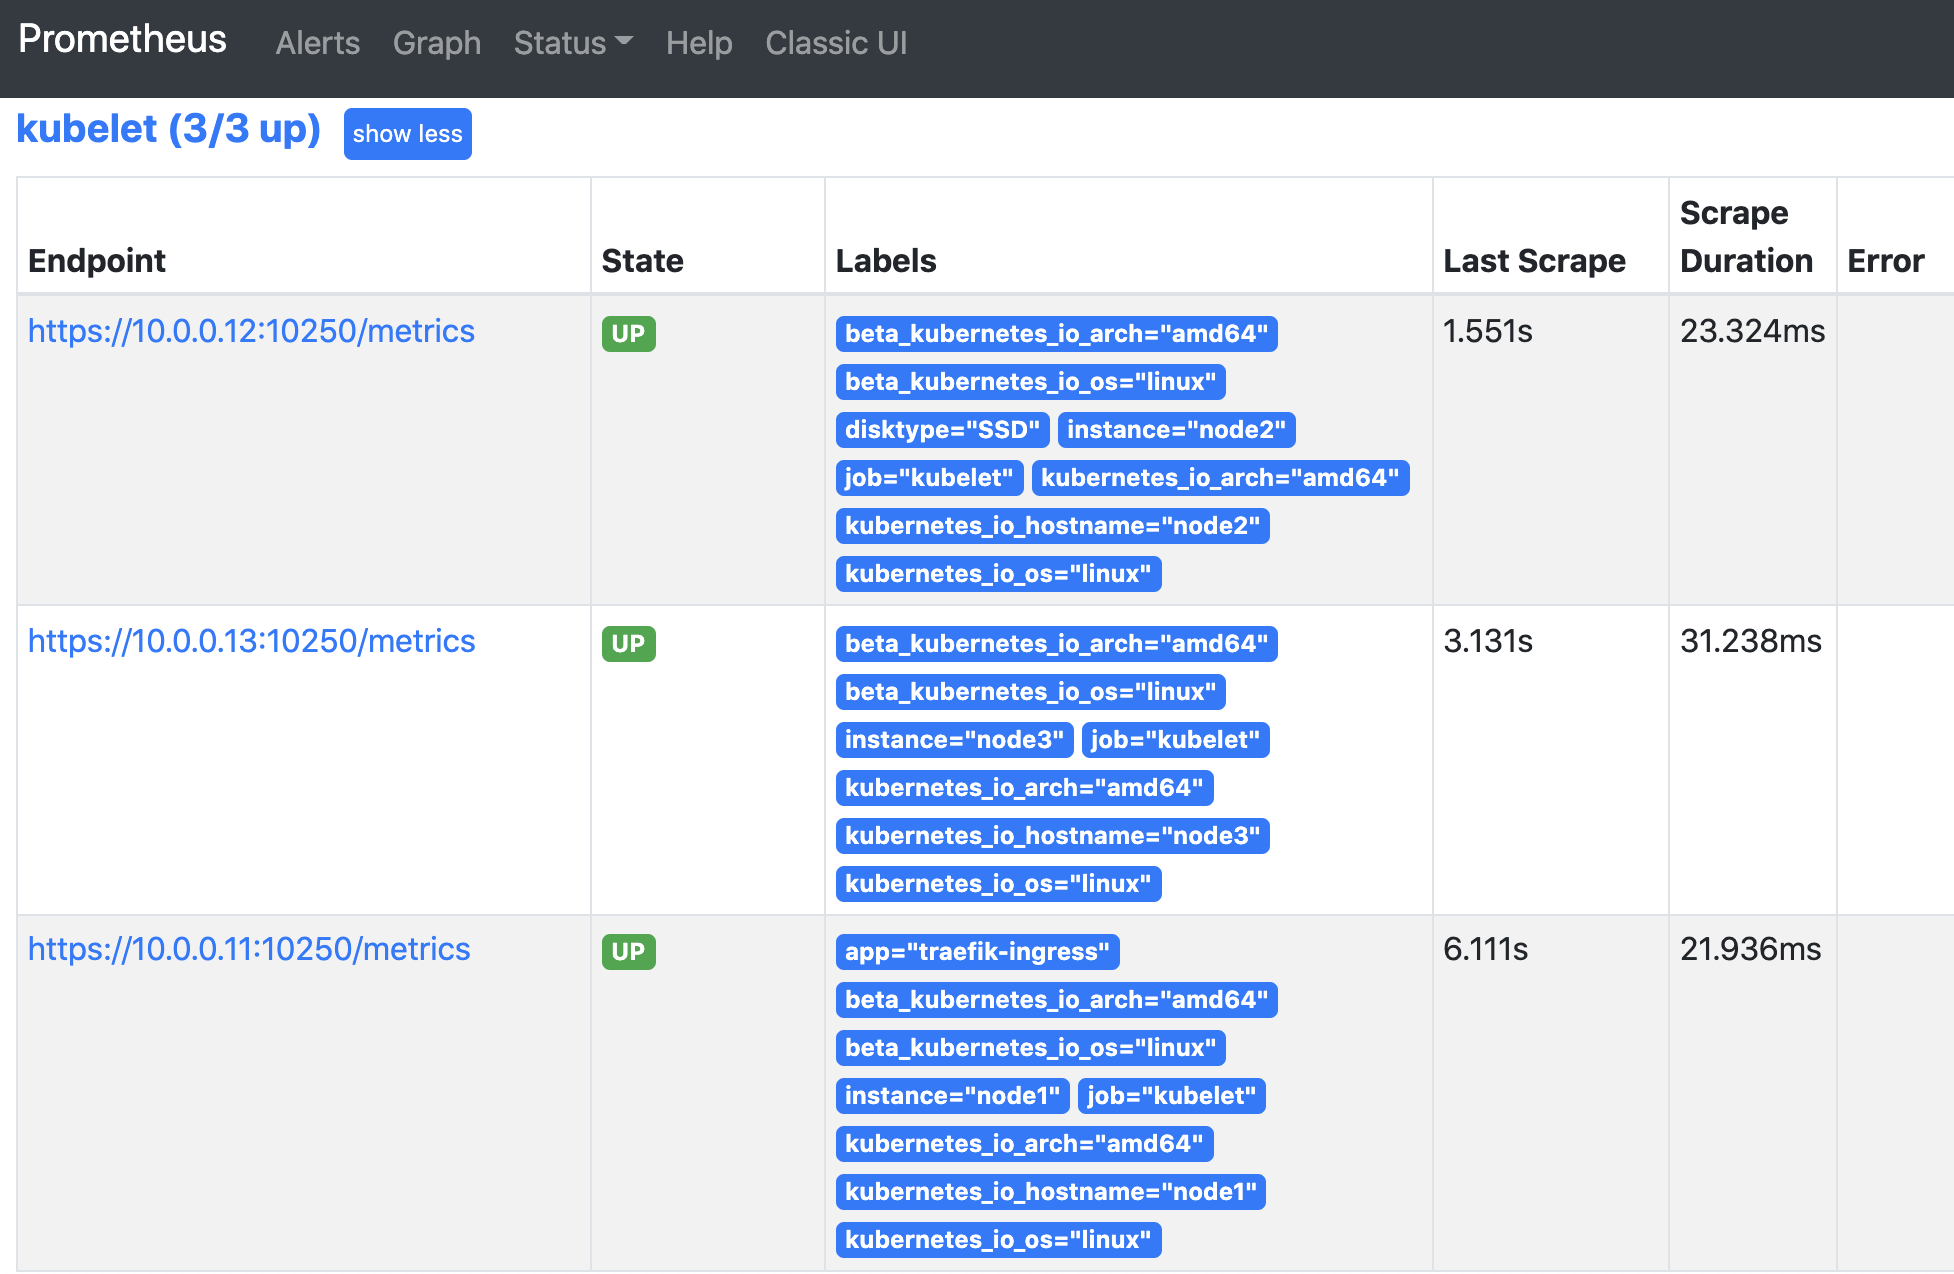Click the app="traefik-ingress" label badge
1954x1274 pixels.
977,952
